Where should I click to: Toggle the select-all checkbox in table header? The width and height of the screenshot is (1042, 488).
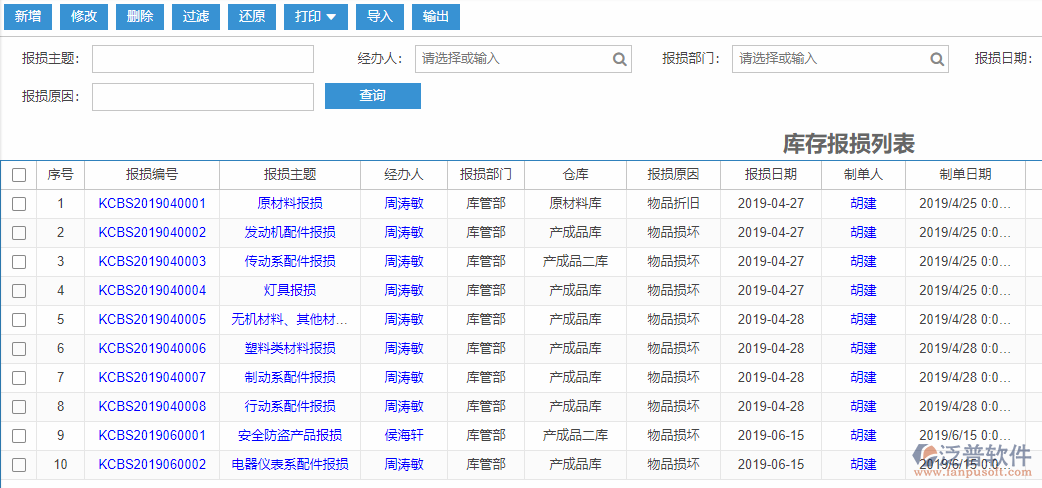tap(19, 175)
